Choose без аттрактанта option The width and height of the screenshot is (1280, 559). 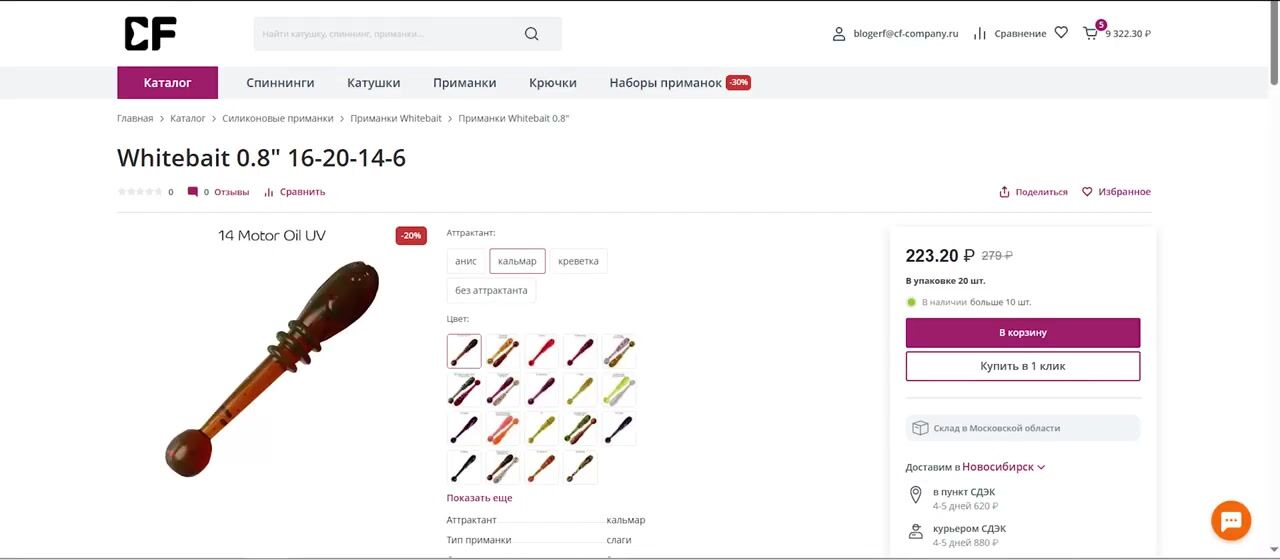coord(491,291)
